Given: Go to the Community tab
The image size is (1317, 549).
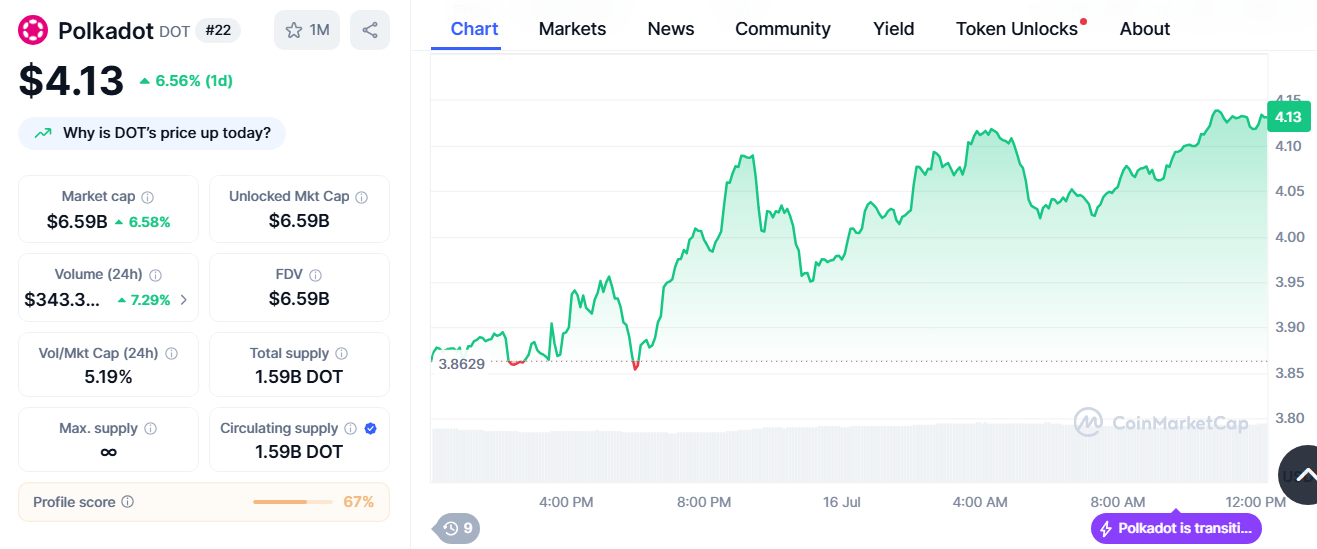Looking at the screenshot, I should coord(783,29).
